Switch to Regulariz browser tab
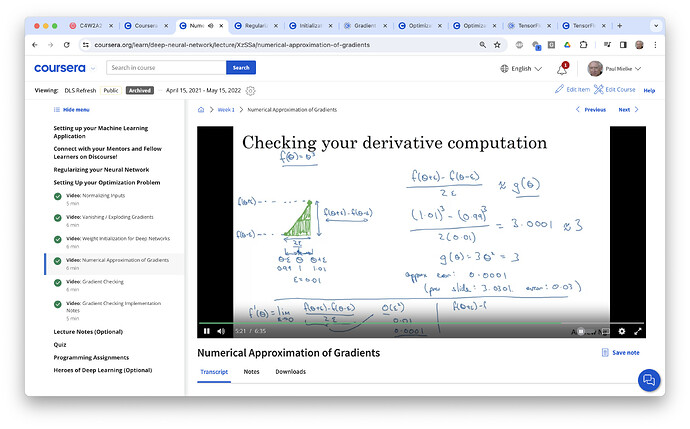Screen dimensions: 690x429 (256, 26)
